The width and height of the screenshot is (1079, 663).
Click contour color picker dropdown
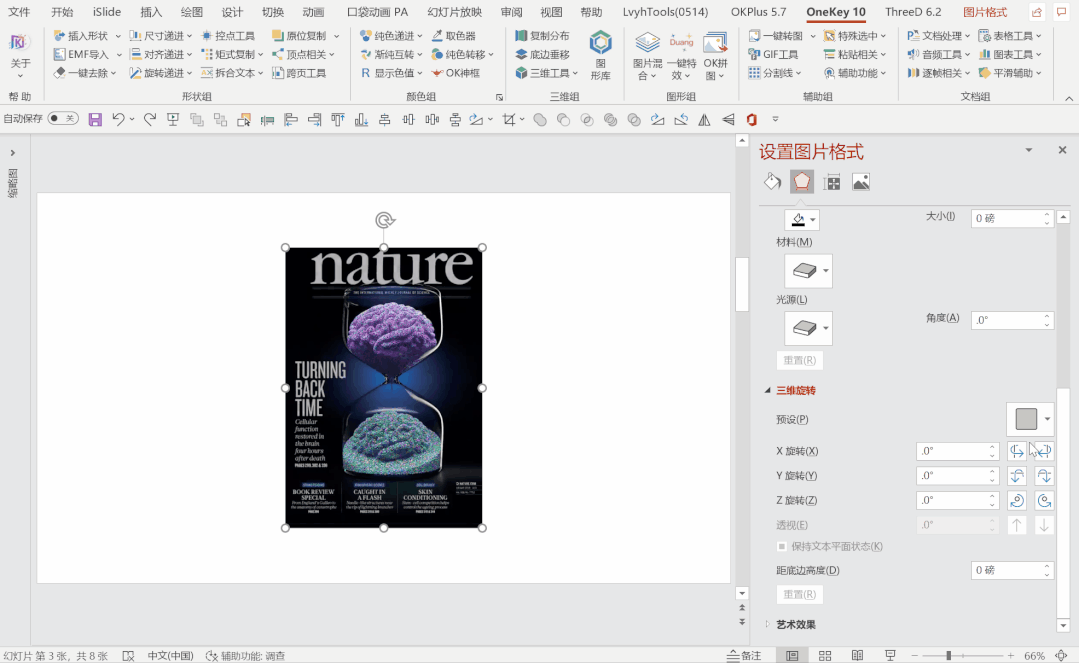click(x=802, y=220)
